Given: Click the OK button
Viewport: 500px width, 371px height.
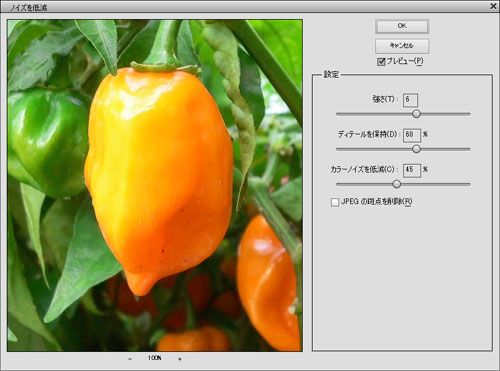Looking at the screenshot, I should click(402, 26).
